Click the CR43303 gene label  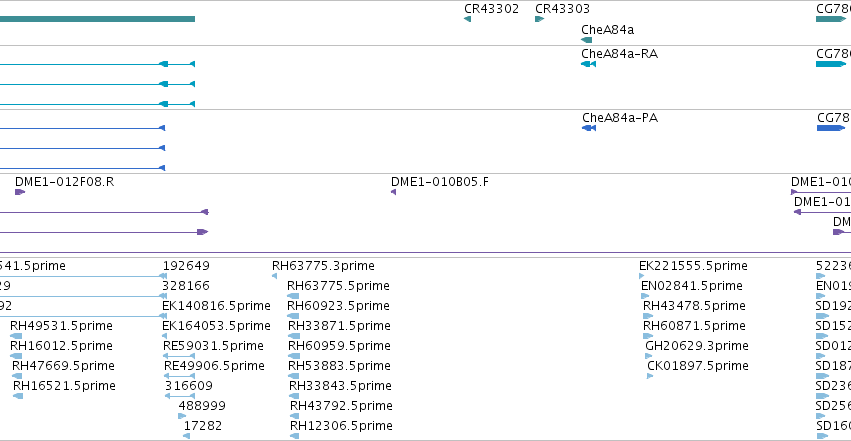tap(562, 9)
